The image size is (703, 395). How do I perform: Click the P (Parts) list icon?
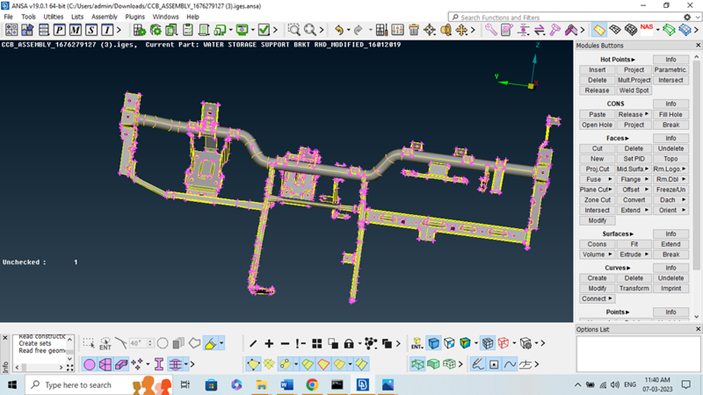[59, 30]
